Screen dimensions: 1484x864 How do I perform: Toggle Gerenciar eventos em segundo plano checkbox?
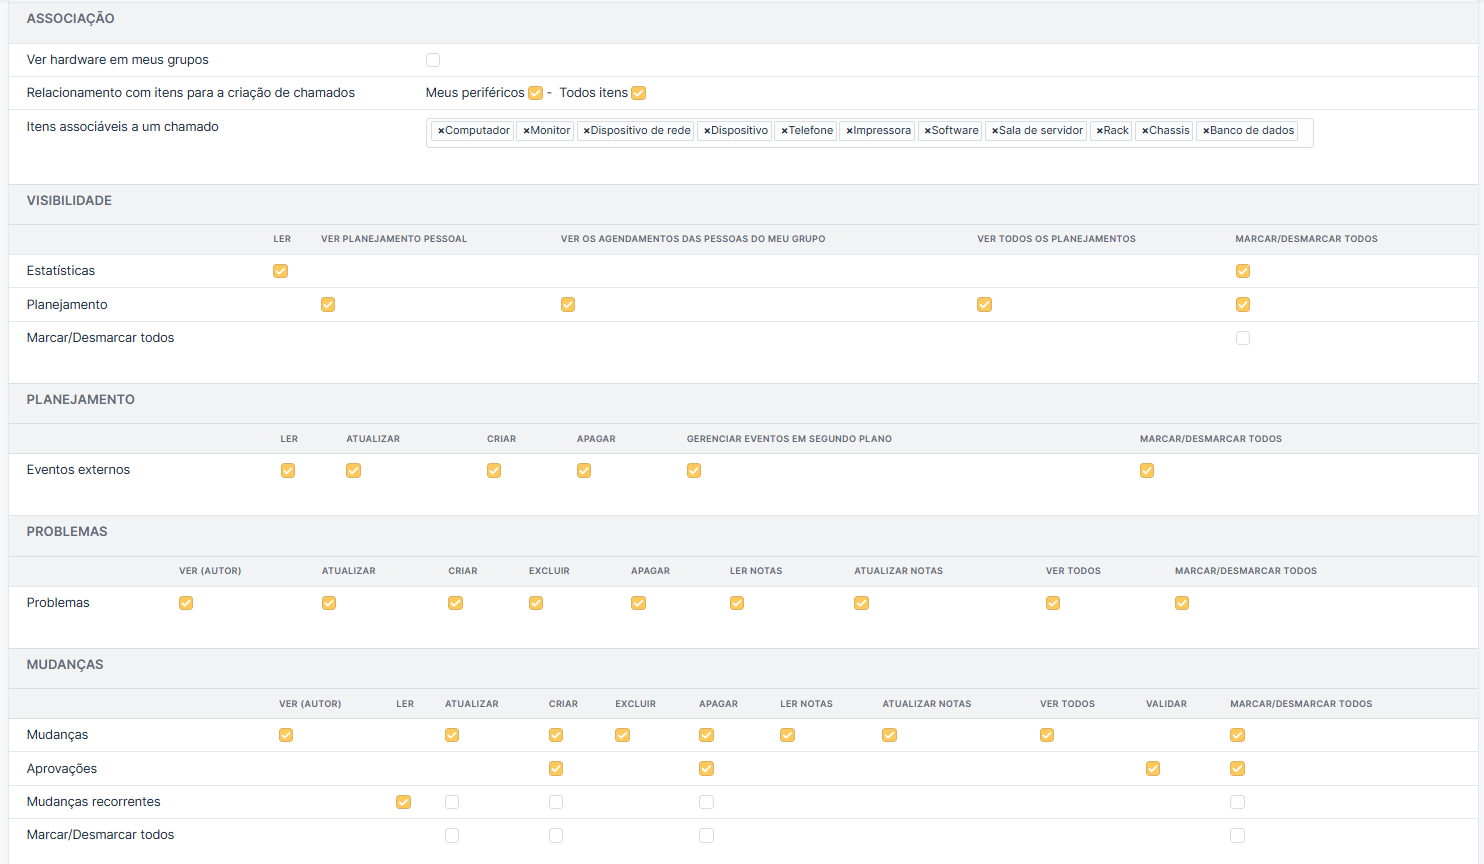pos(694,471)
